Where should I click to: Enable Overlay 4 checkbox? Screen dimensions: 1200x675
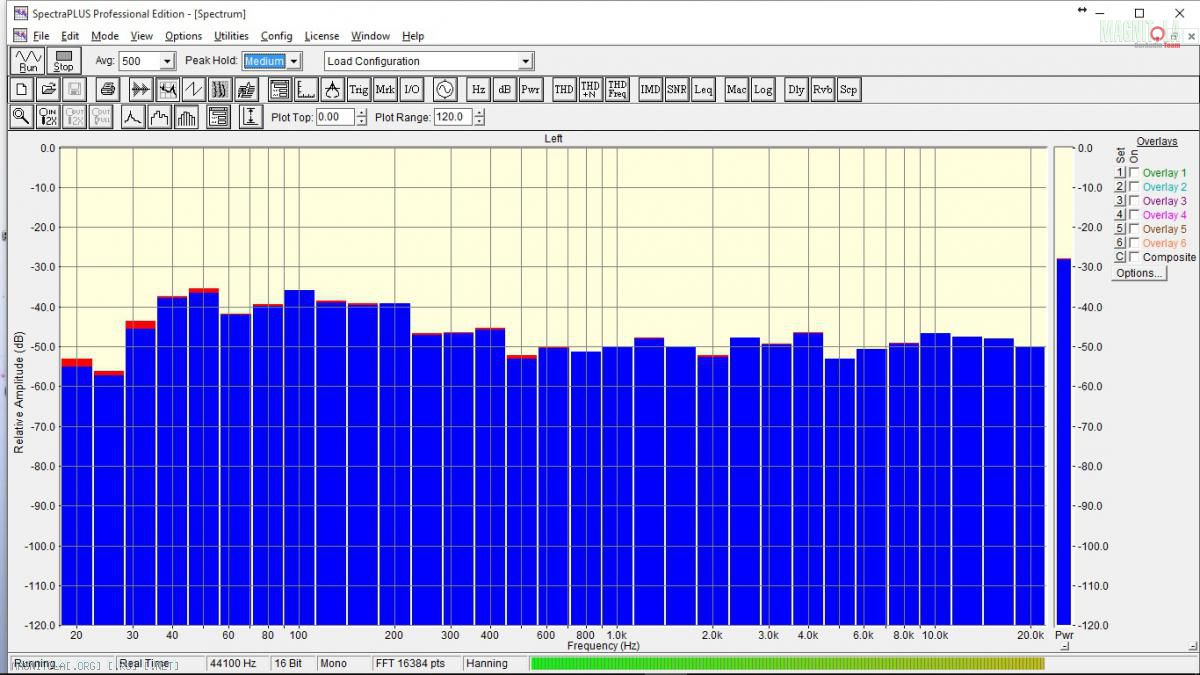click(1134, 215)
